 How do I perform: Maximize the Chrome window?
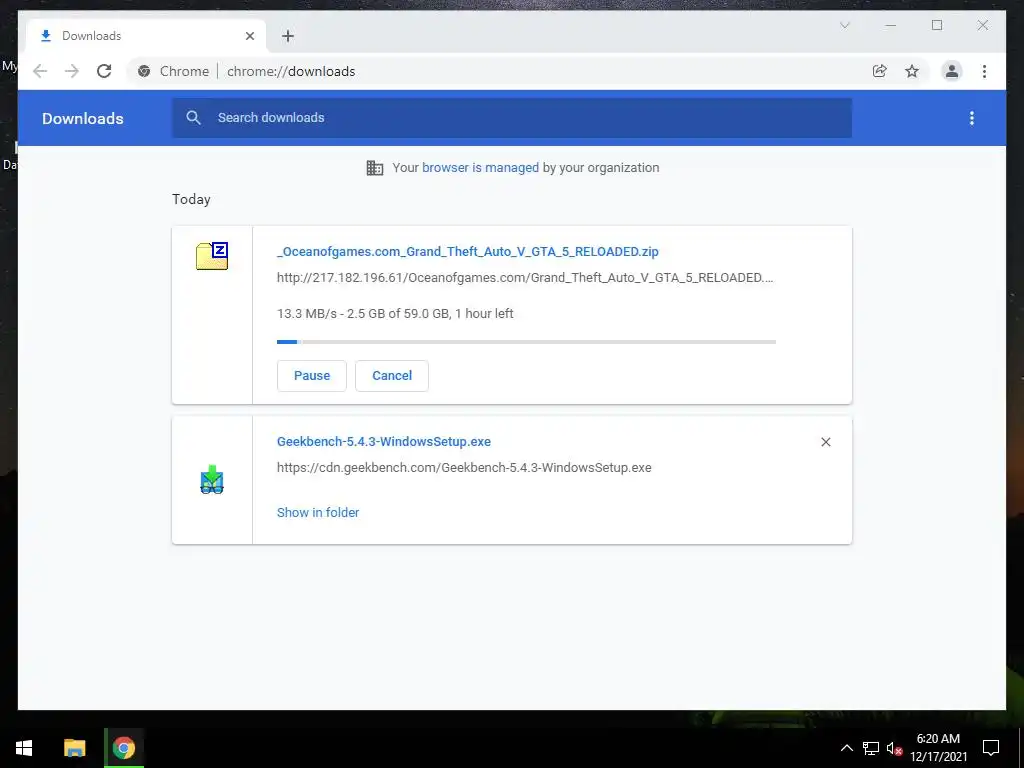click(x=937, y=25)
